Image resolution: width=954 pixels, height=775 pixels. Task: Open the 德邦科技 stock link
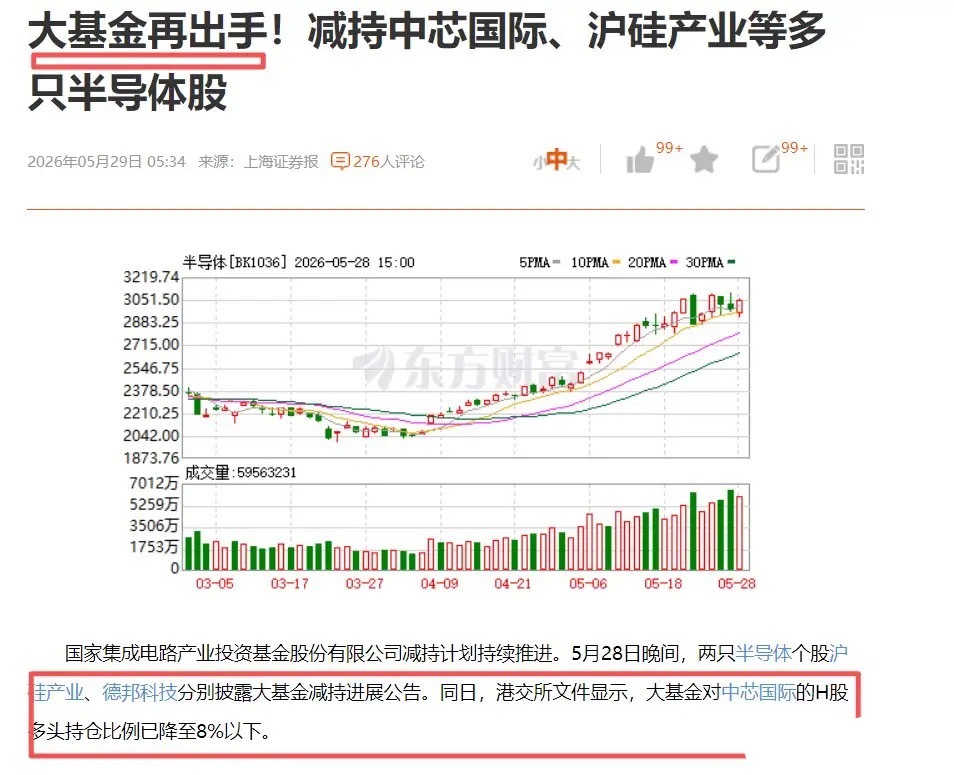(x=139, y=692)
